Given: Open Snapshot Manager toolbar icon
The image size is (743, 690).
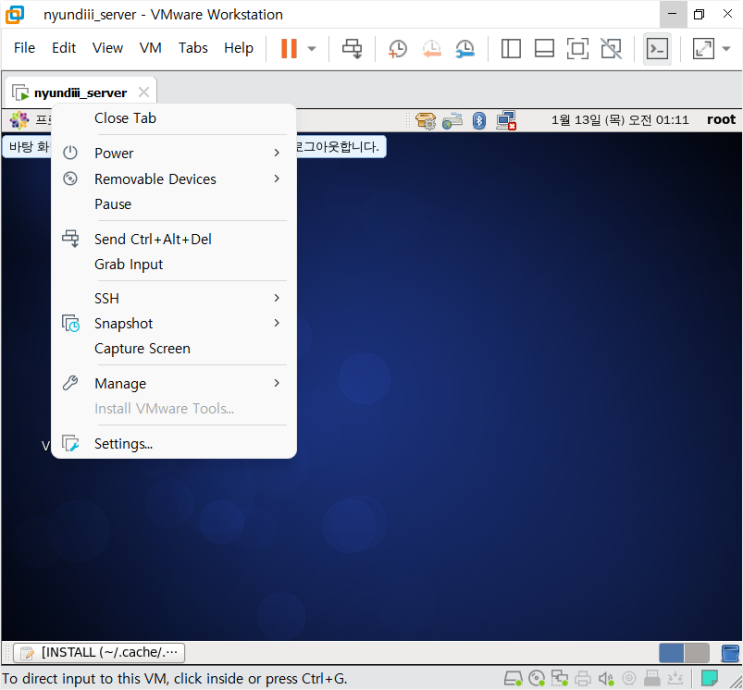Looking at the screenshot, I should pos(465,48).
